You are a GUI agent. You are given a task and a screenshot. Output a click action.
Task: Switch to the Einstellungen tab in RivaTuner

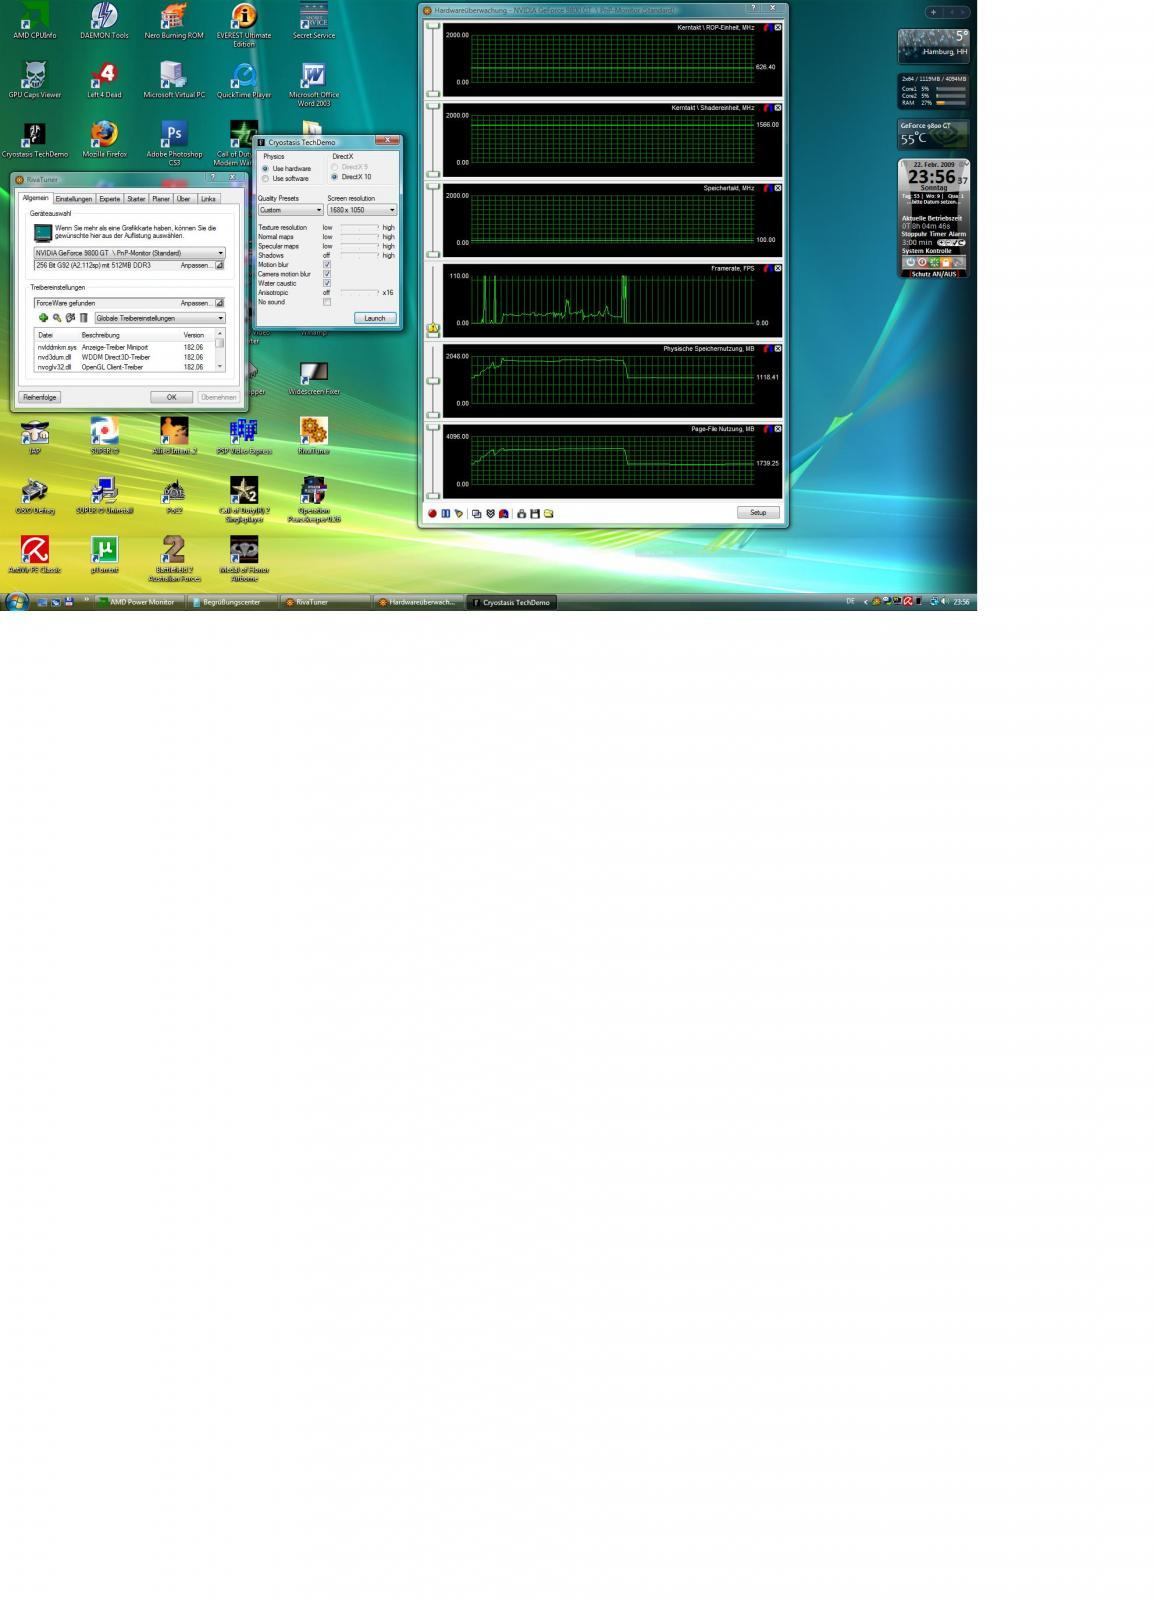point(74,199)
